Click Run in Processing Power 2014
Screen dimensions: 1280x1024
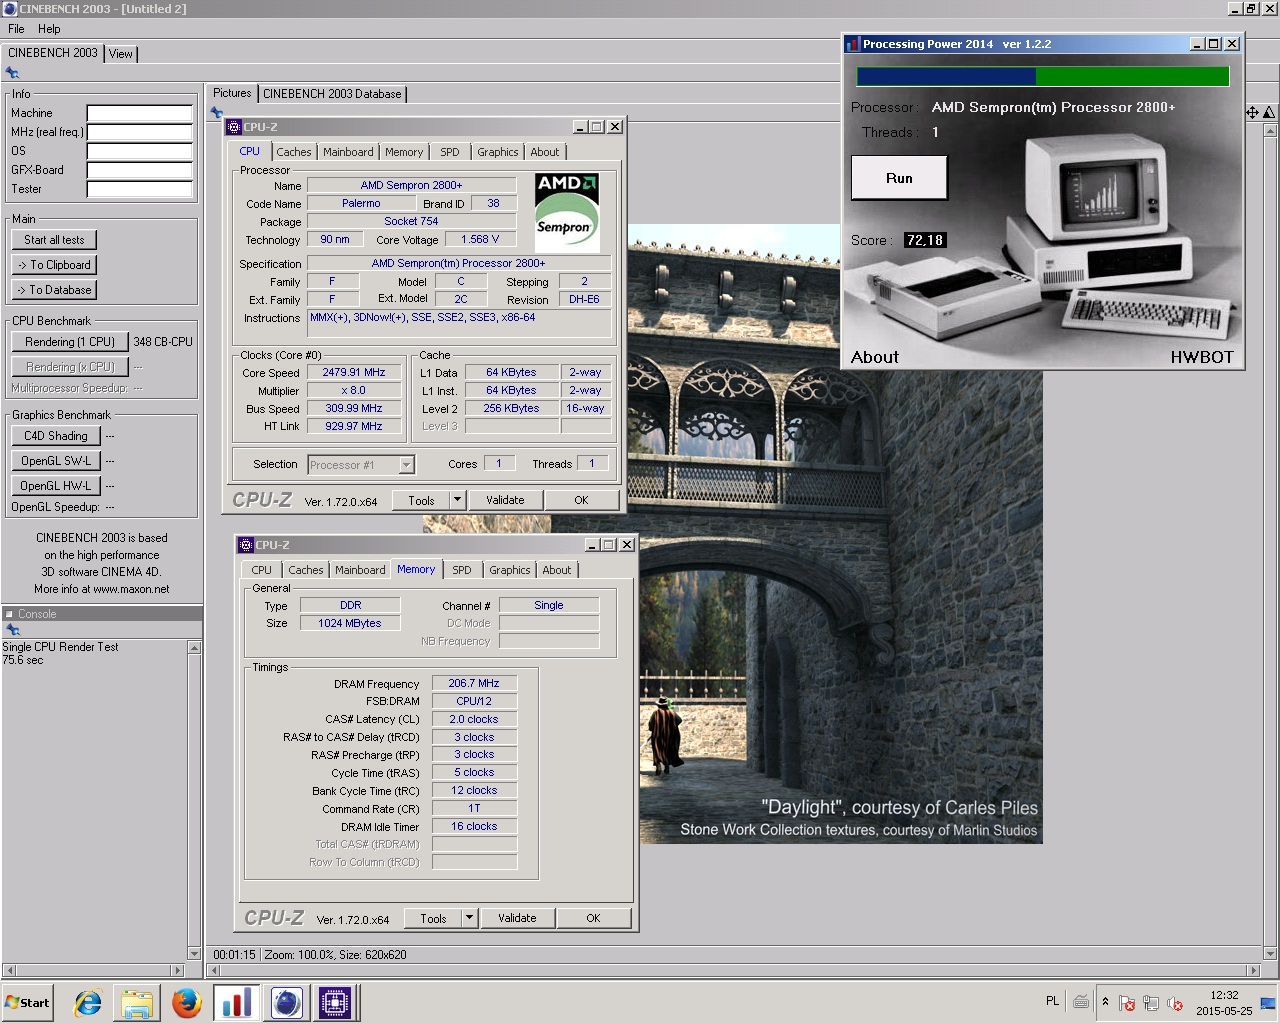[899, 178]
